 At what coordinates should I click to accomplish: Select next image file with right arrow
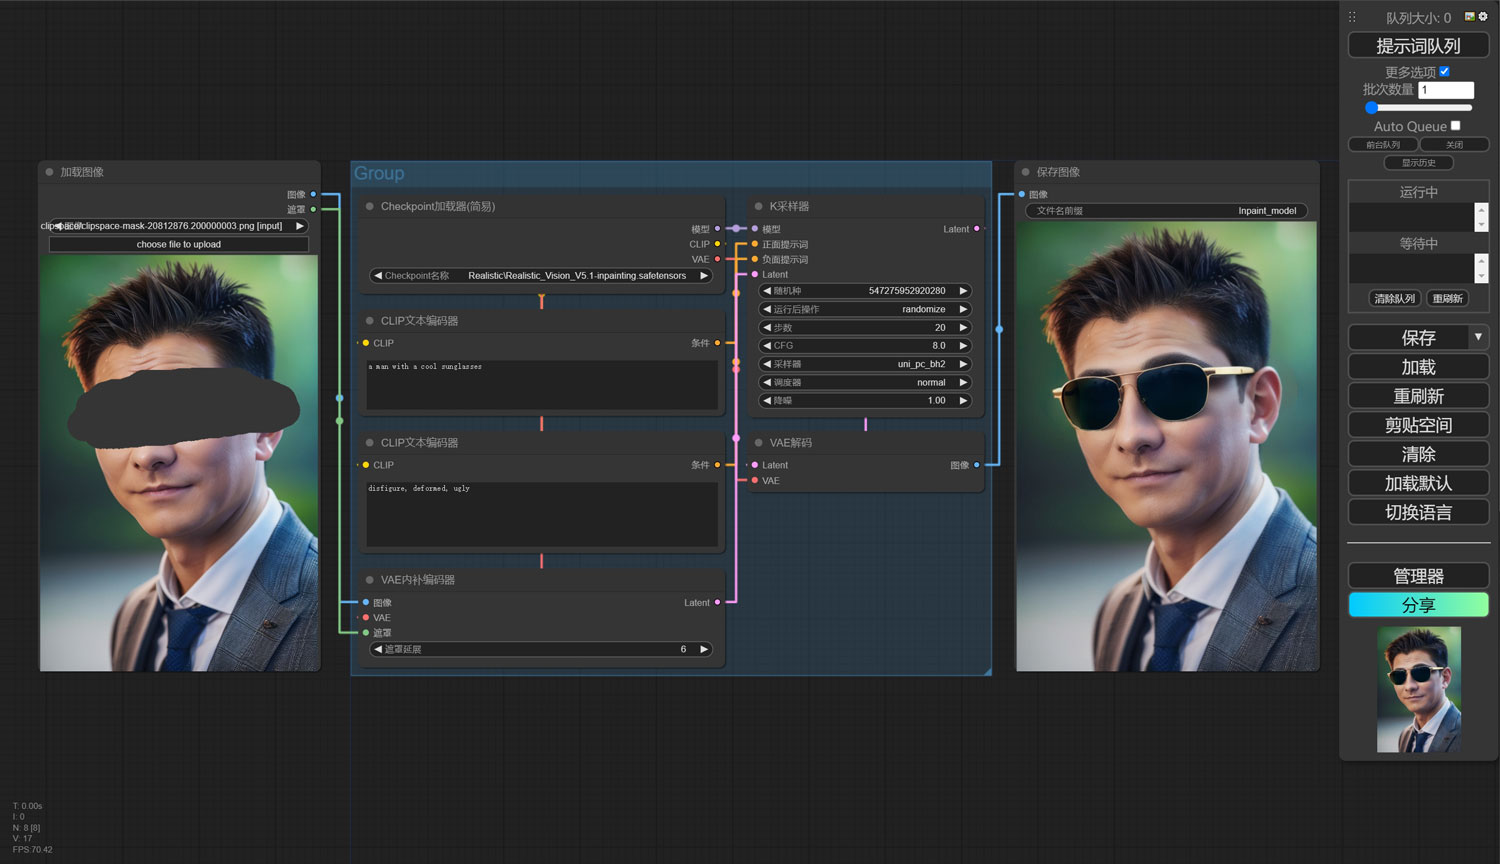pos(299,226)
